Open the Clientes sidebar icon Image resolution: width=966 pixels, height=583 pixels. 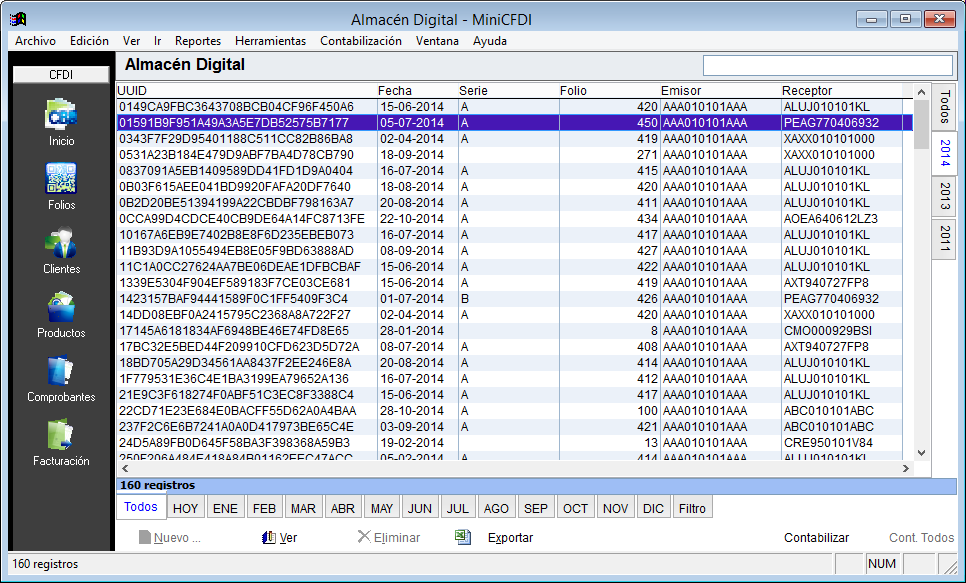click(61, 243)
